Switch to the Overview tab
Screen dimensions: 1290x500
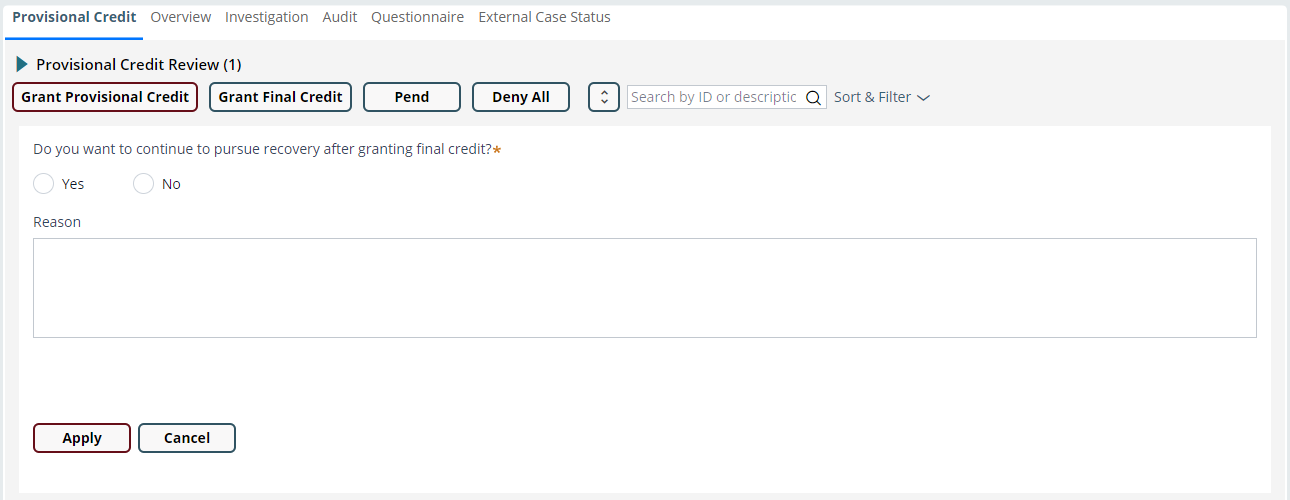click(x=180, y=17)
